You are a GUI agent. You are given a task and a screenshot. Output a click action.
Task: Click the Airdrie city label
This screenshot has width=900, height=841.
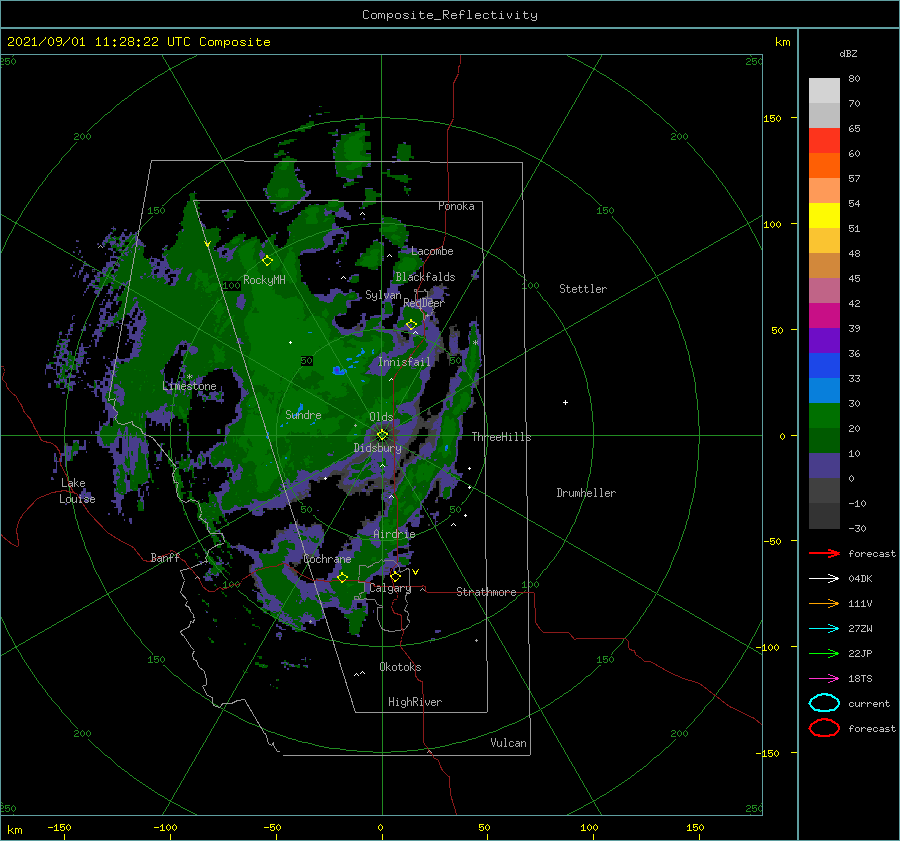(x=394, y=534)
